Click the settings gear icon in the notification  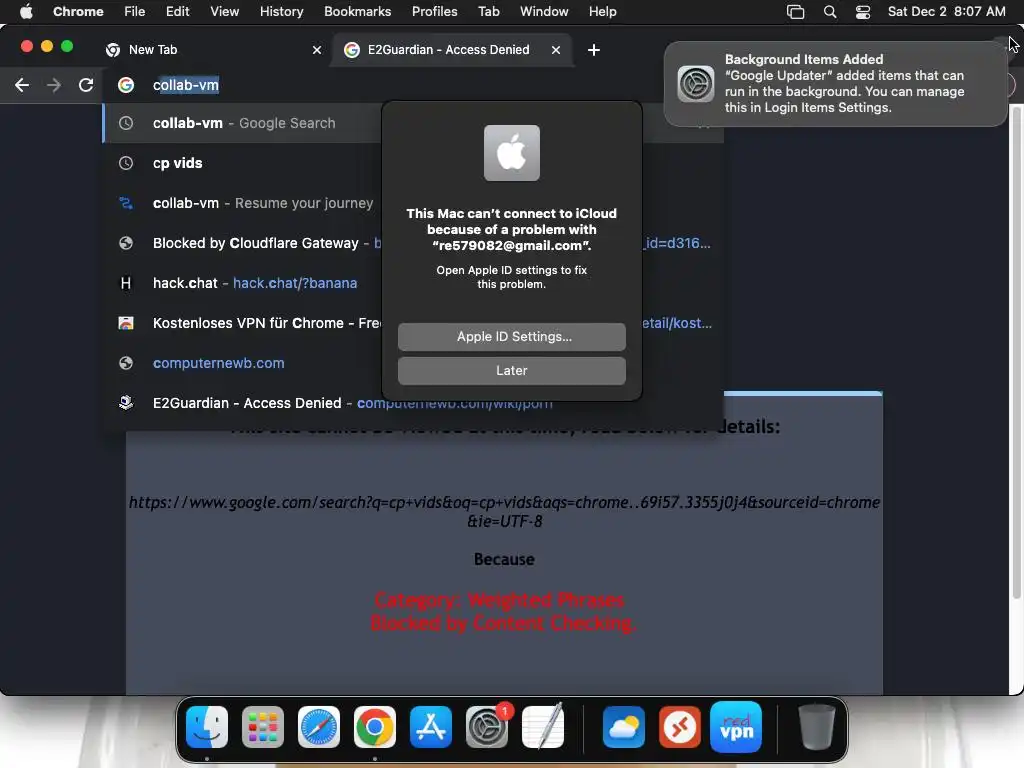coord(696,84)
